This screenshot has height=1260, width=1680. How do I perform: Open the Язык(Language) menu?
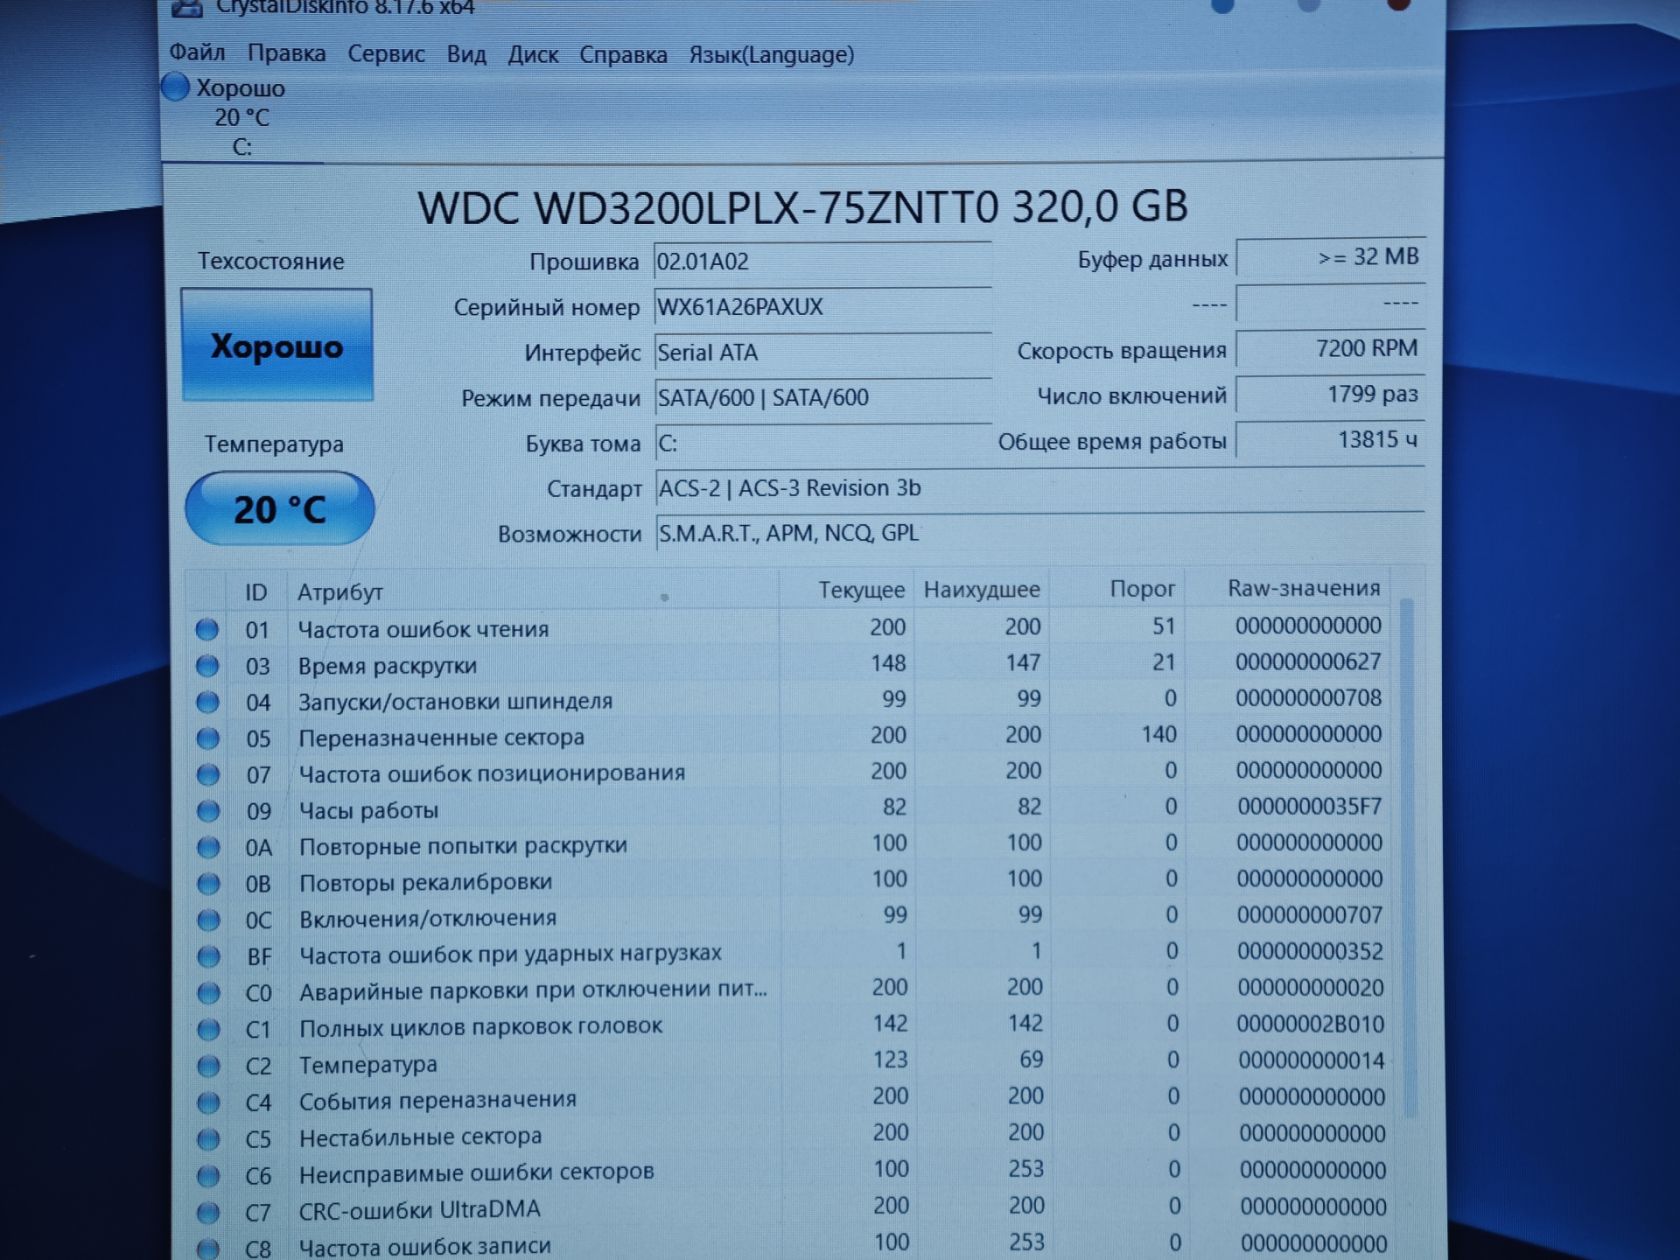[771, 55]
